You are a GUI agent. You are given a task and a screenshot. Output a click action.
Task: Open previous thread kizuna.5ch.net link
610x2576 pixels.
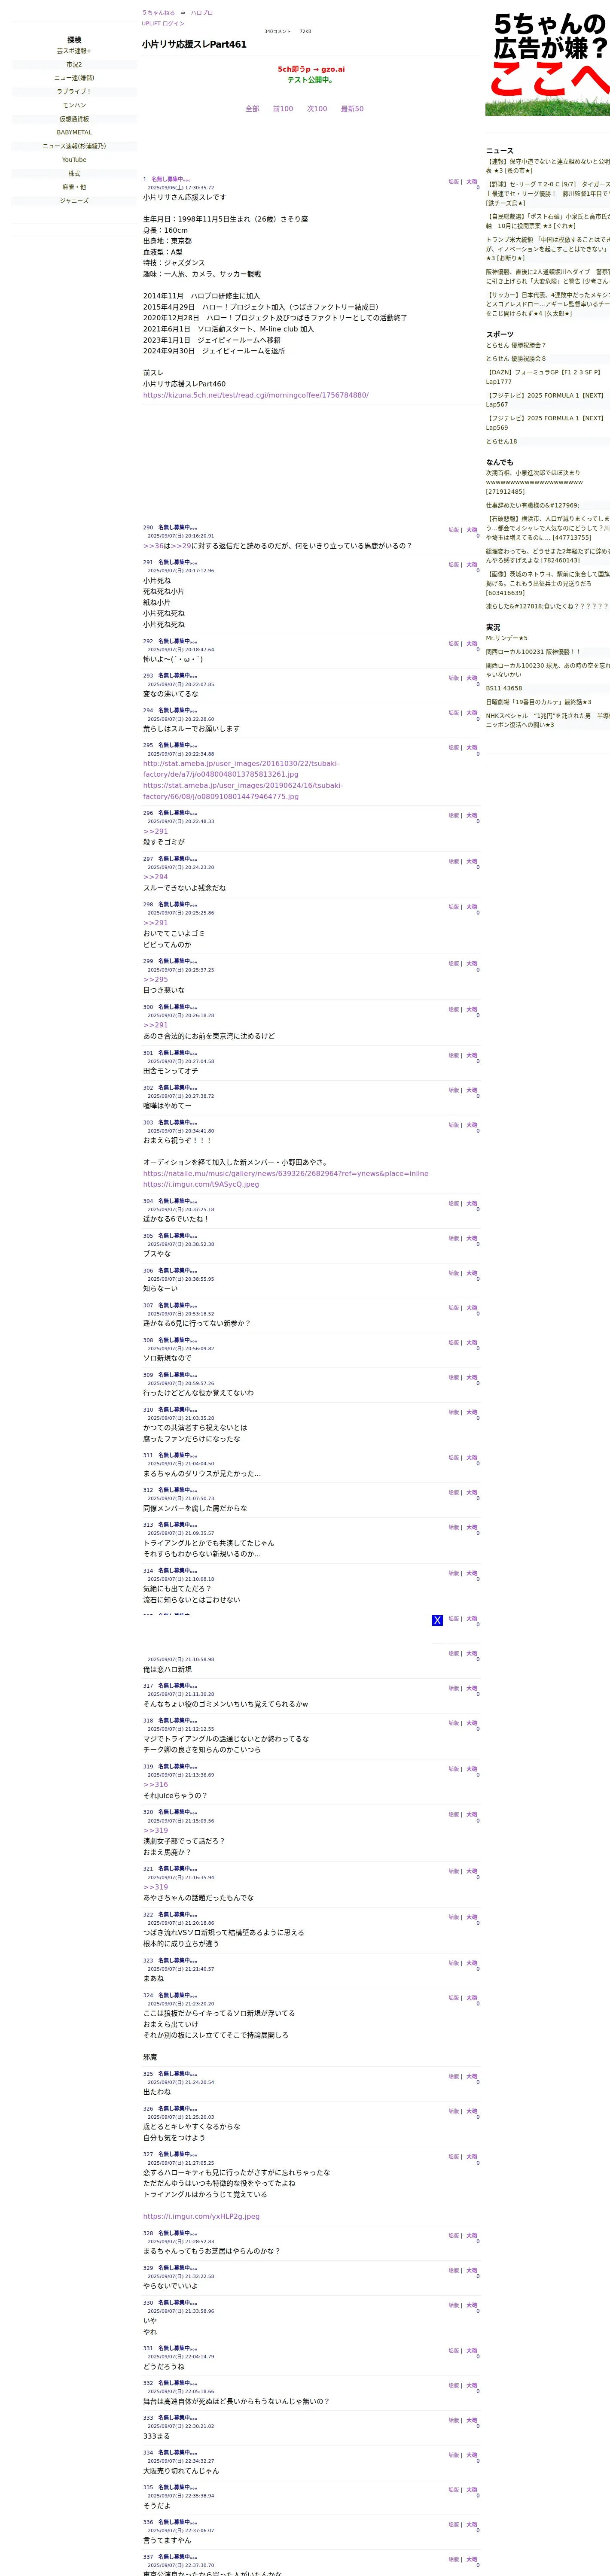coord(256,395)
